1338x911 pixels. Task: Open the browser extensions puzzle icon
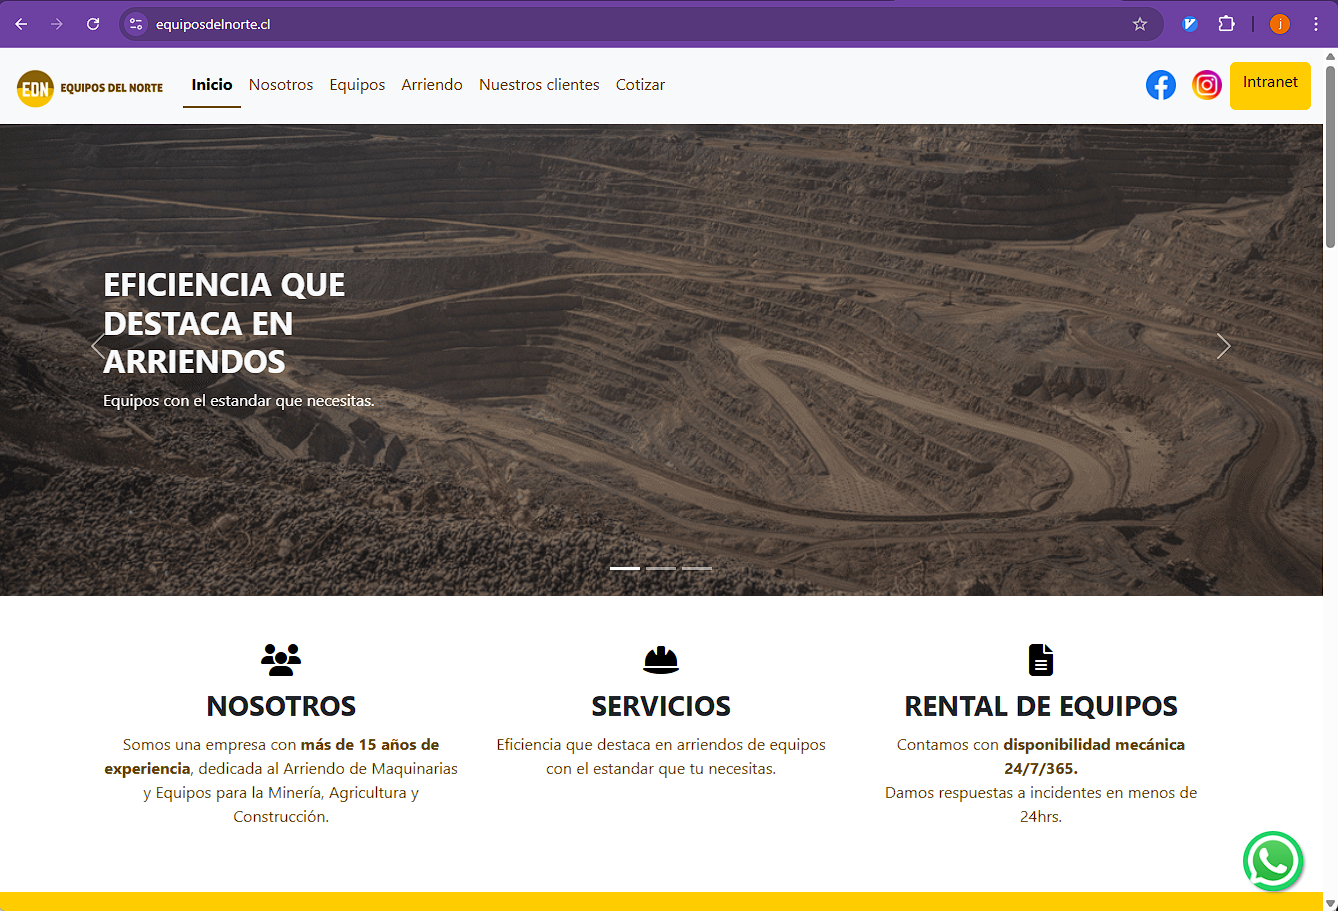1226,24
